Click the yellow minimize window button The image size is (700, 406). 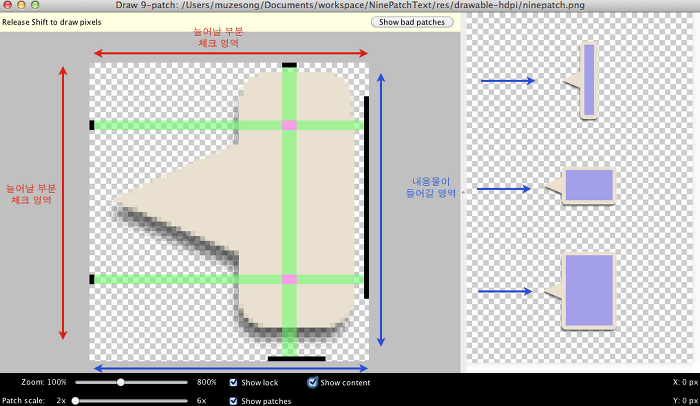click(21, 5)
